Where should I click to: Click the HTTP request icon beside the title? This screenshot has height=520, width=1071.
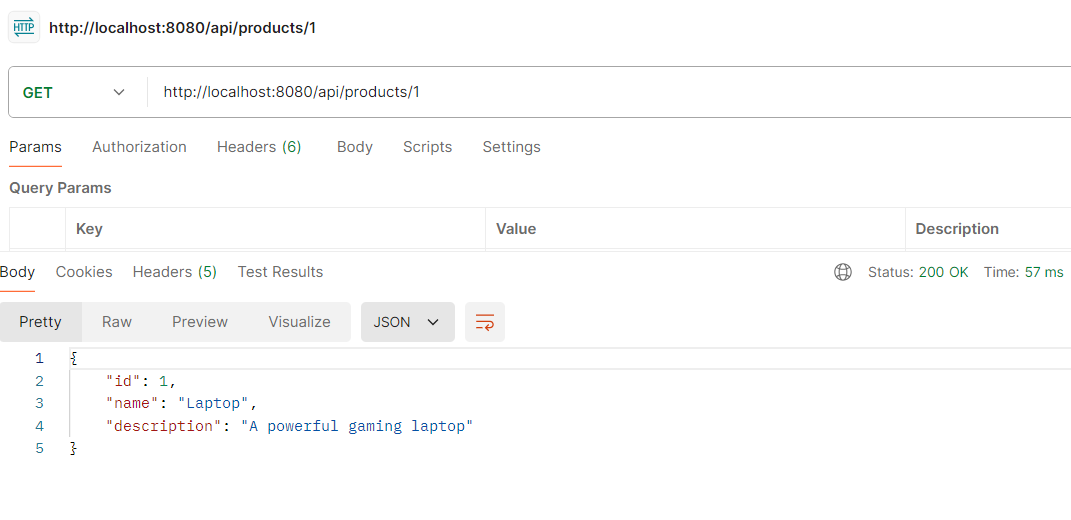24,27
